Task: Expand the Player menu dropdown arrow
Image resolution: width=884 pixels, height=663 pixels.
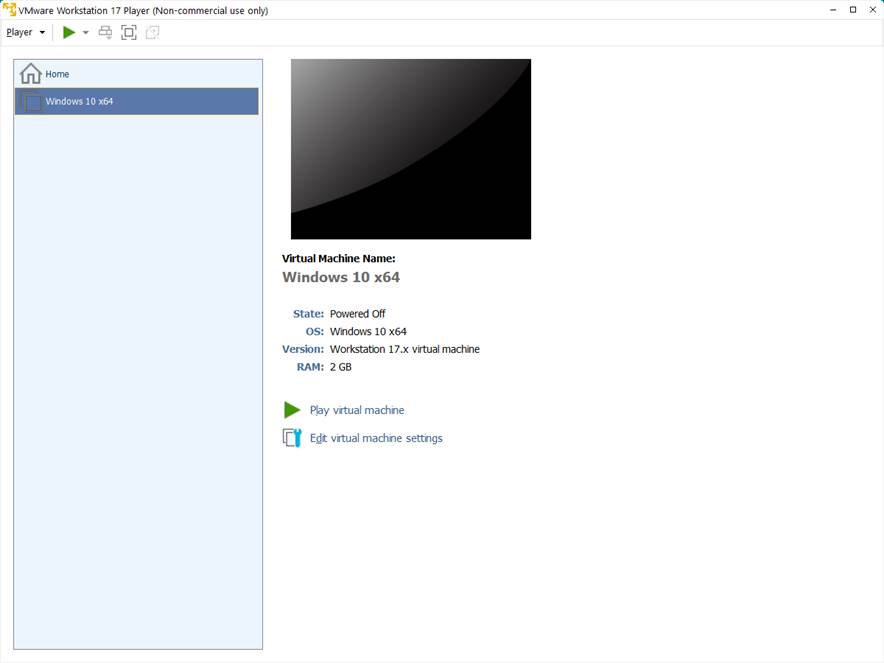Action: [x=42, y=32]
